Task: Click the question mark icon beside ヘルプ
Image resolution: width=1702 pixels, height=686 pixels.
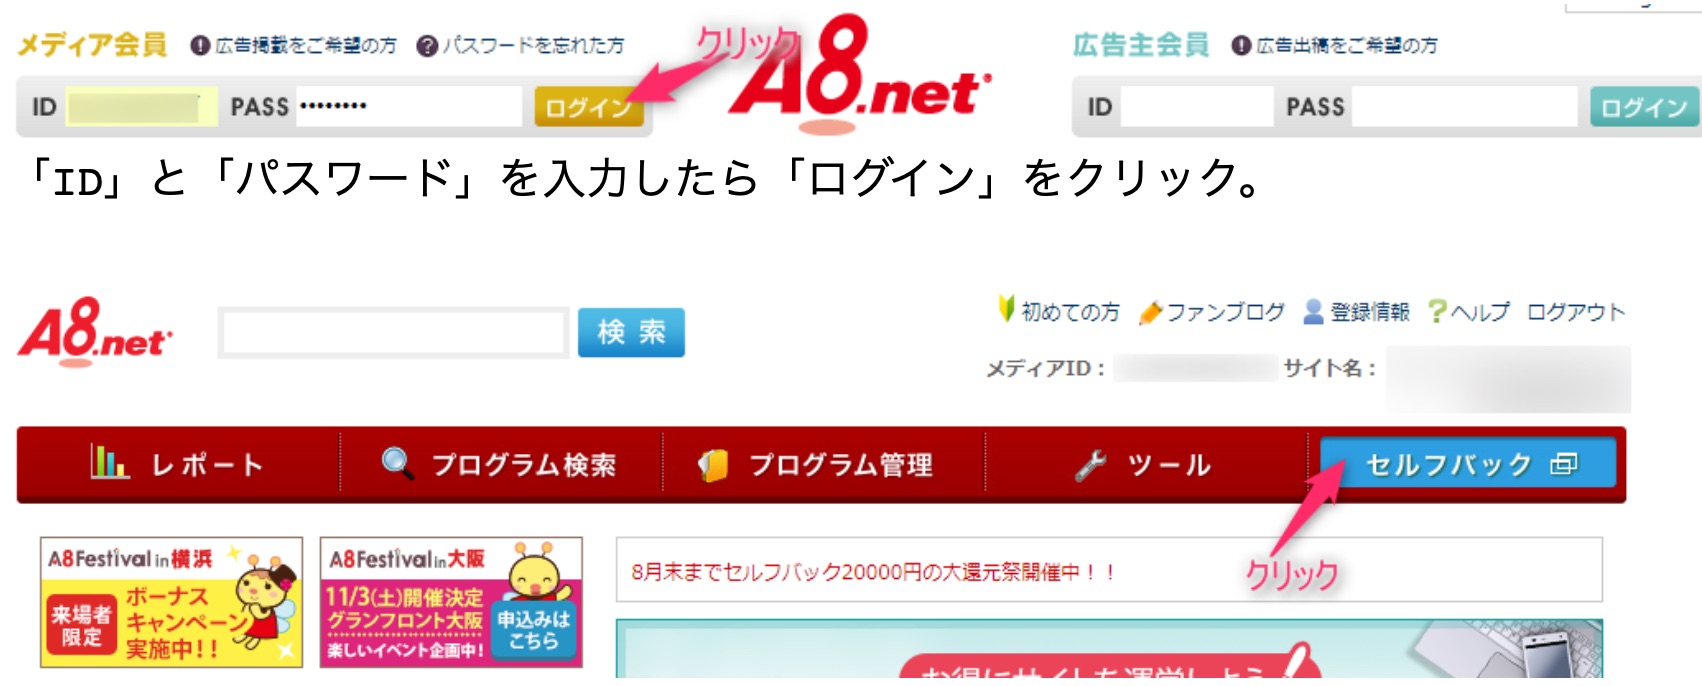Action: click(1436, 312)
